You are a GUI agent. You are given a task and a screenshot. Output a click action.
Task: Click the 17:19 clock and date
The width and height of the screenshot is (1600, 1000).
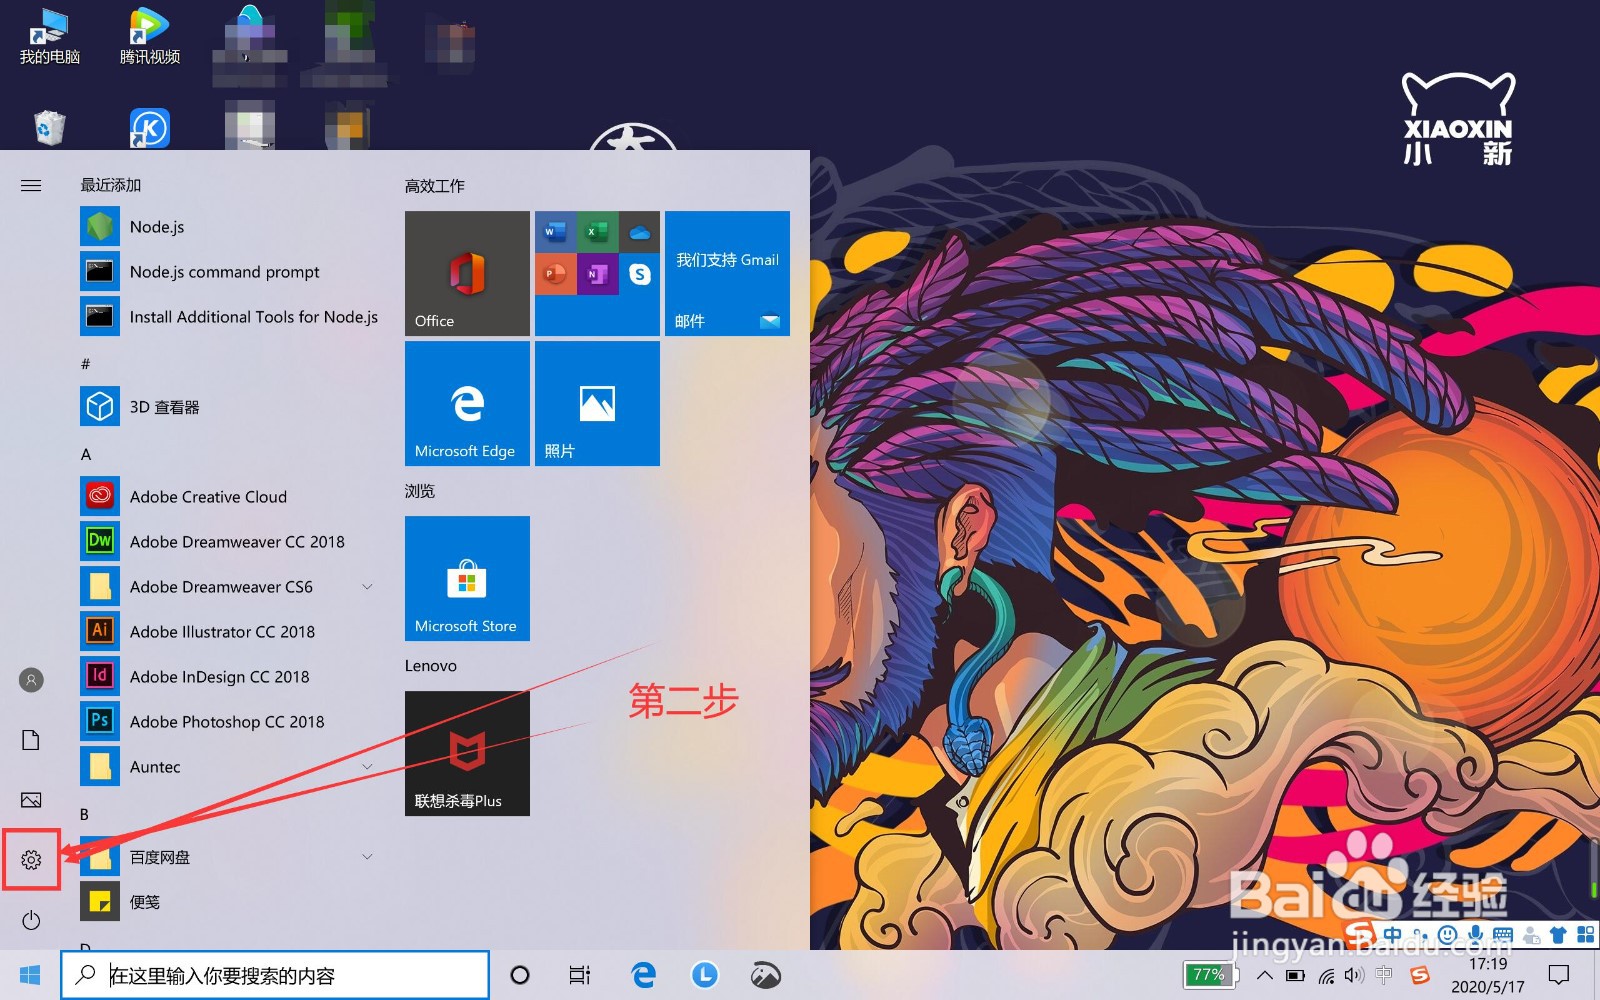pyautogui.click(x=1488, y=975)
